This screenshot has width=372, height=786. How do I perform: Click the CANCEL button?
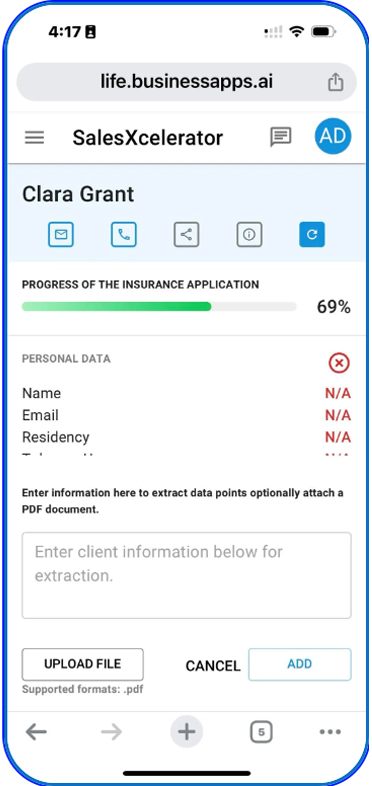(213, 666)
